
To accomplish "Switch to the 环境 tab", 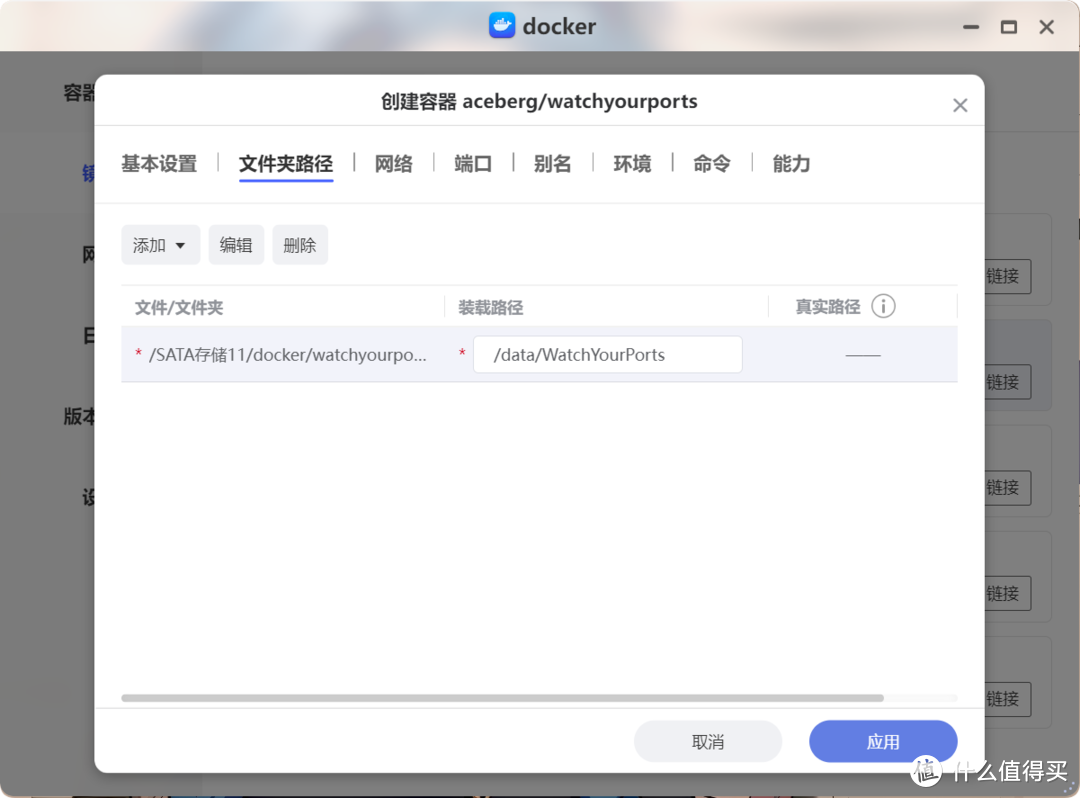I will point(632,163).
